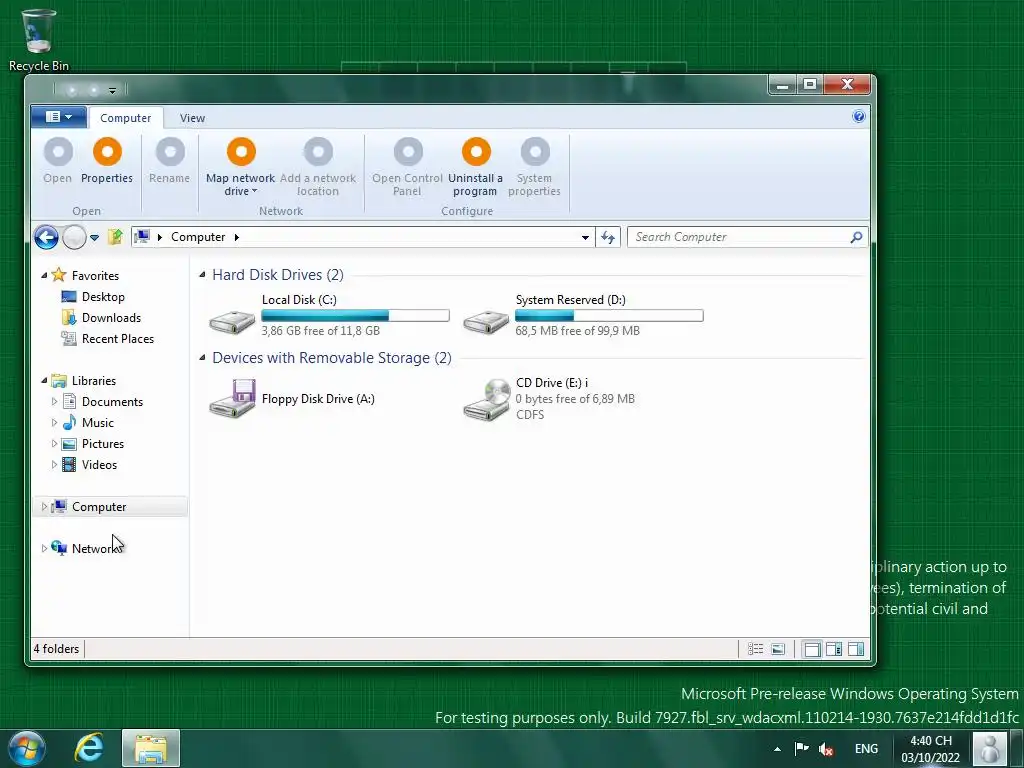Switch to large thumbnails view icon
The image size is (1024, 768).
coord(778,648)
